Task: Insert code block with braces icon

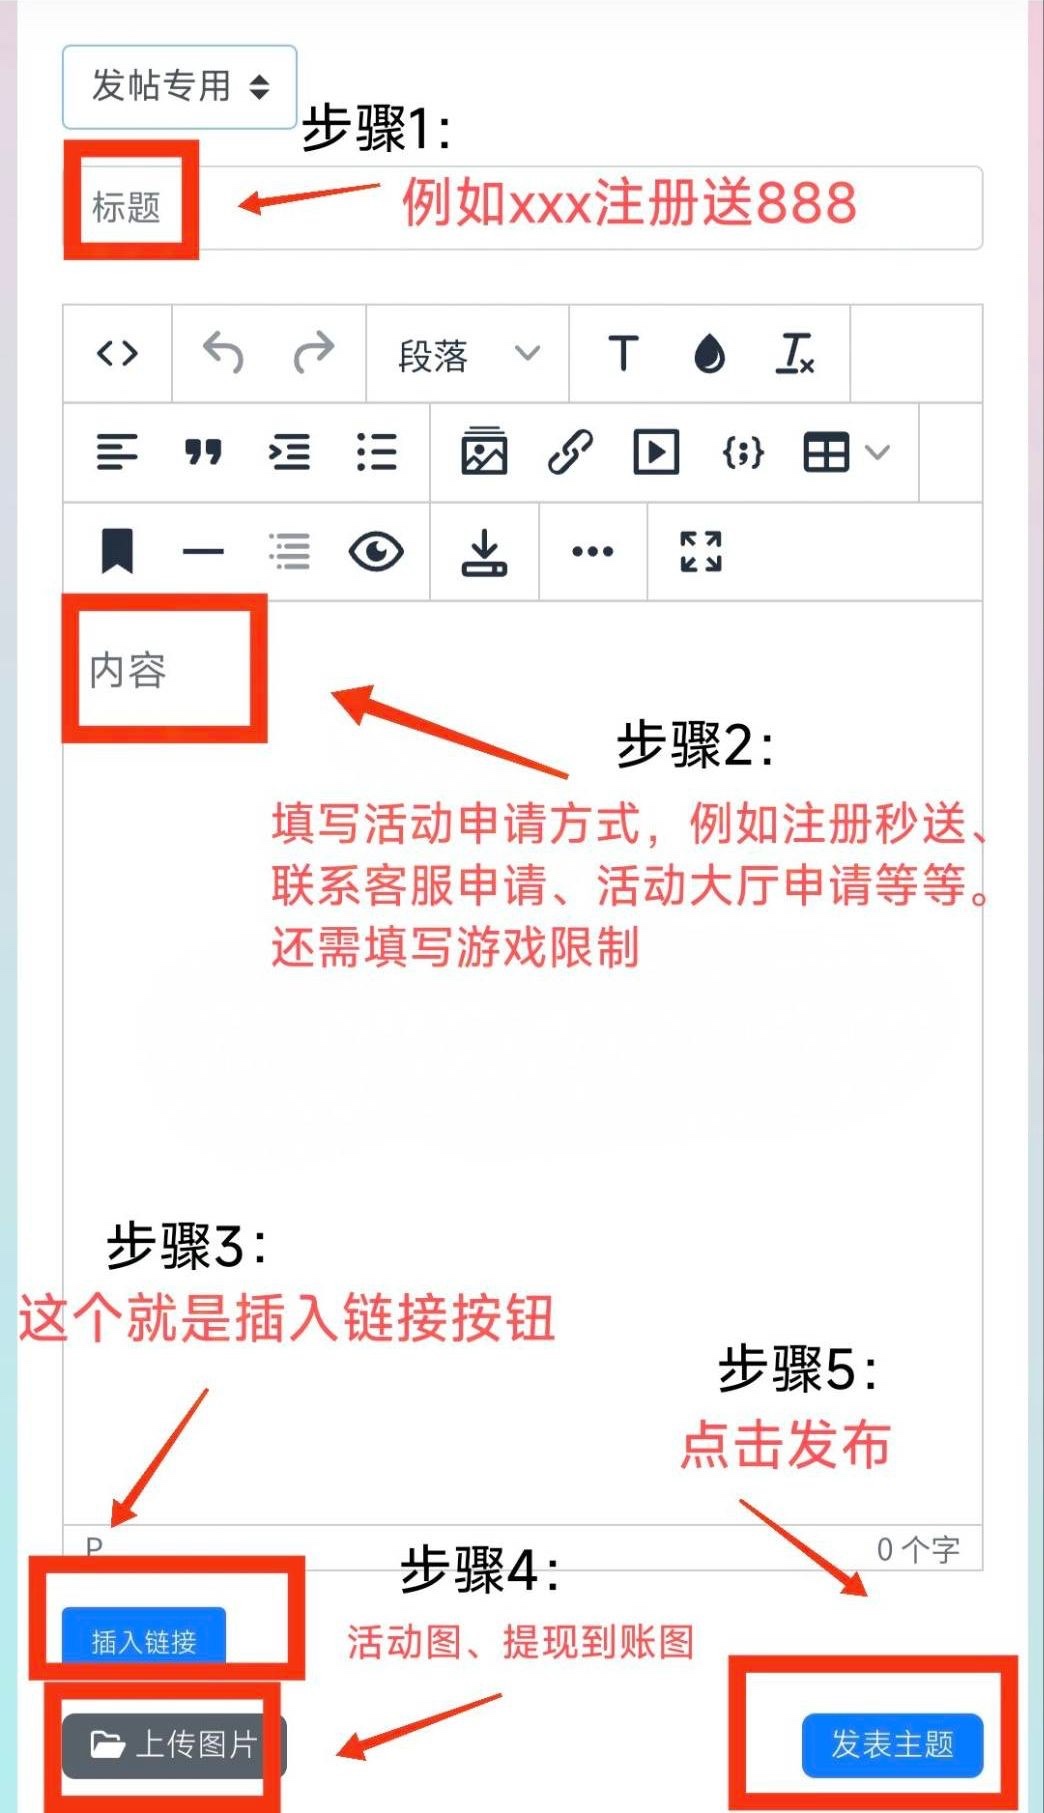Action: click(x=743, y=452)
